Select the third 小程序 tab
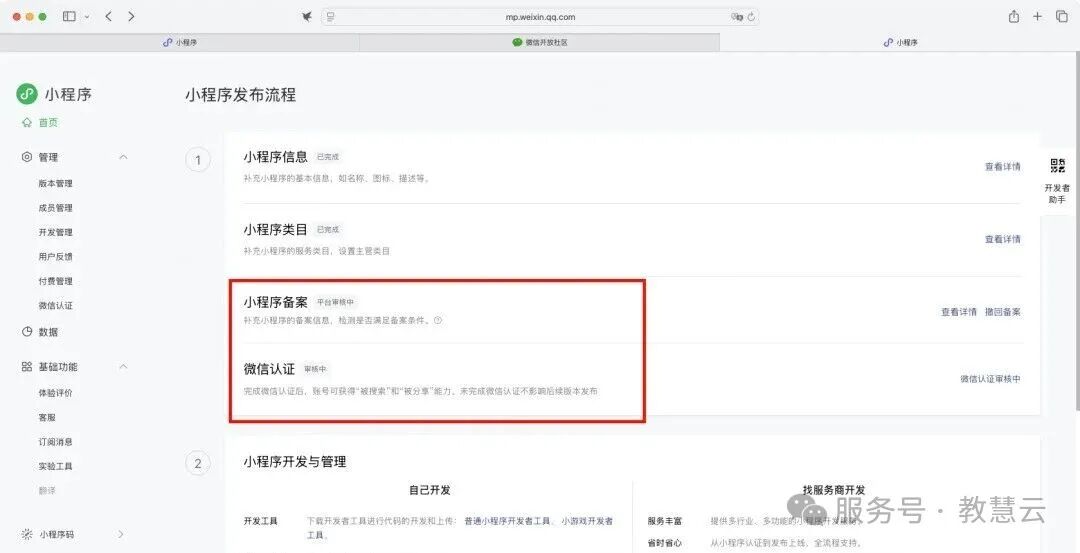This screenshot has width=1080, height=553. click(x=900, y=42)
